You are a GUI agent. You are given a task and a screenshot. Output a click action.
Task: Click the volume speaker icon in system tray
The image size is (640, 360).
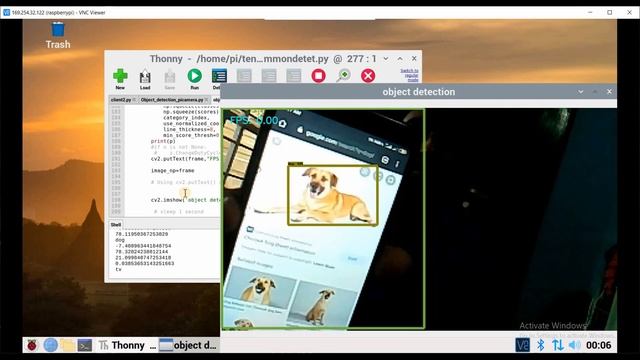[x=575, y=345]
